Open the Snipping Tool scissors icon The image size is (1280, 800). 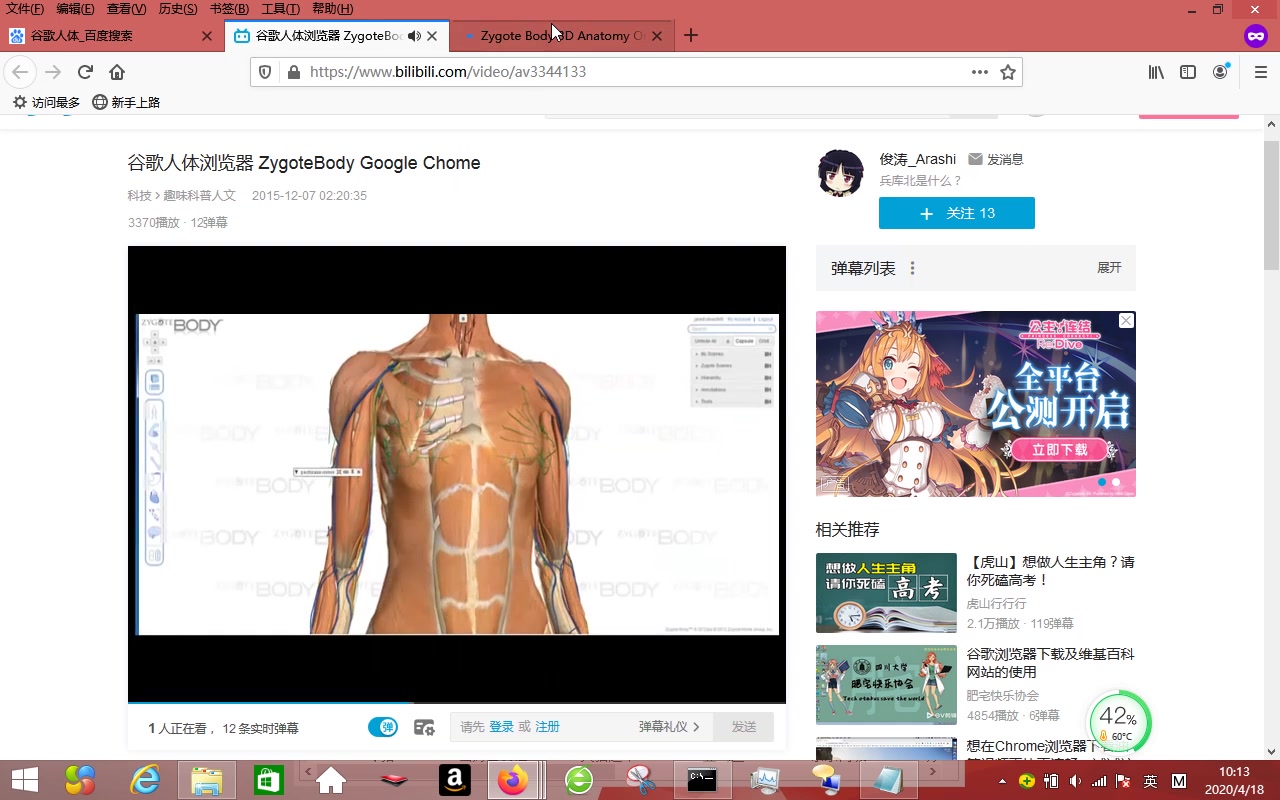point(640,780)
